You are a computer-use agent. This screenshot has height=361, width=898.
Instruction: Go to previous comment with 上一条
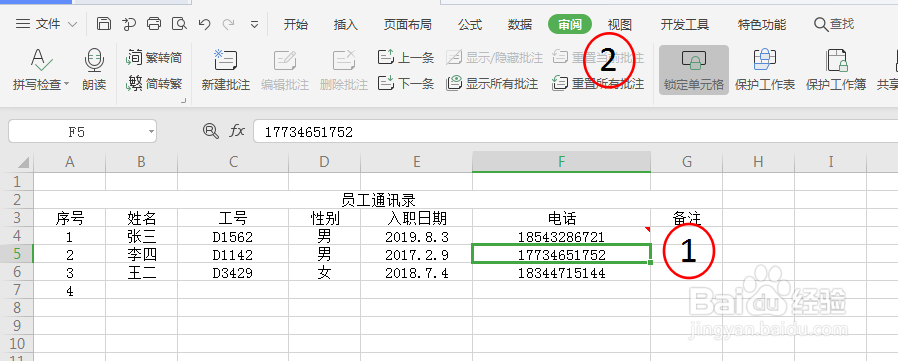click(x=406, y=57)
